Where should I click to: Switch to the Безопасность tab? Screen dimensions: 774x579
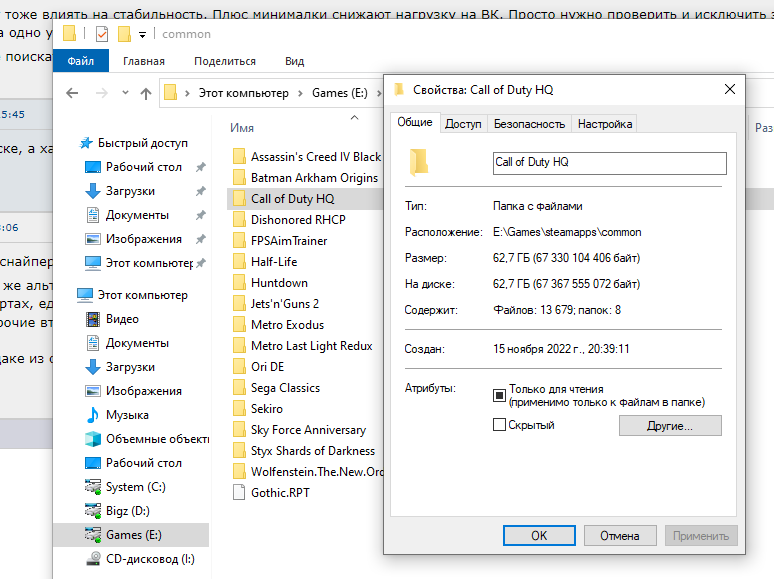[529, 124]
